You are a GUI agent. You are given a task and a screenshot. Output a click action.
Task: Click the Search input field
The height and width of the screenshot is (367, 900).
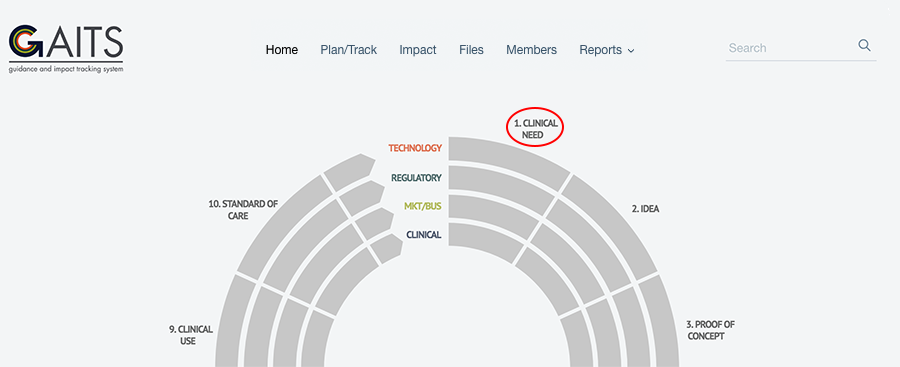[790, 48]
